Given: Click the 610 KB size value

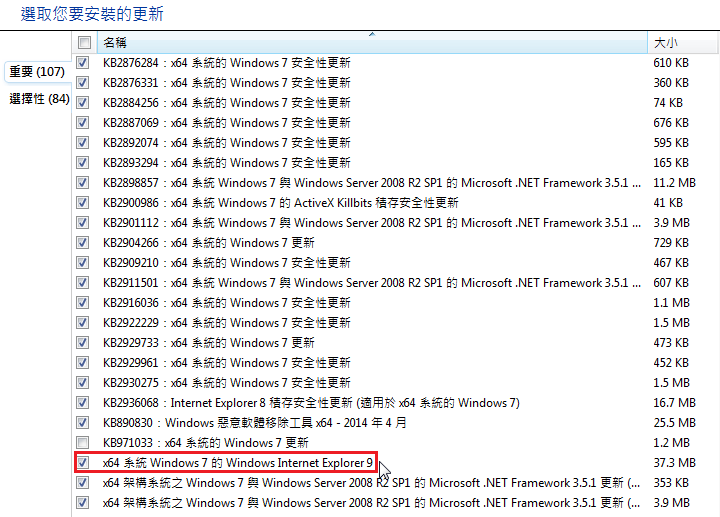Looking at the screenshot, I should pyautogui.click(x=671, y=62).
